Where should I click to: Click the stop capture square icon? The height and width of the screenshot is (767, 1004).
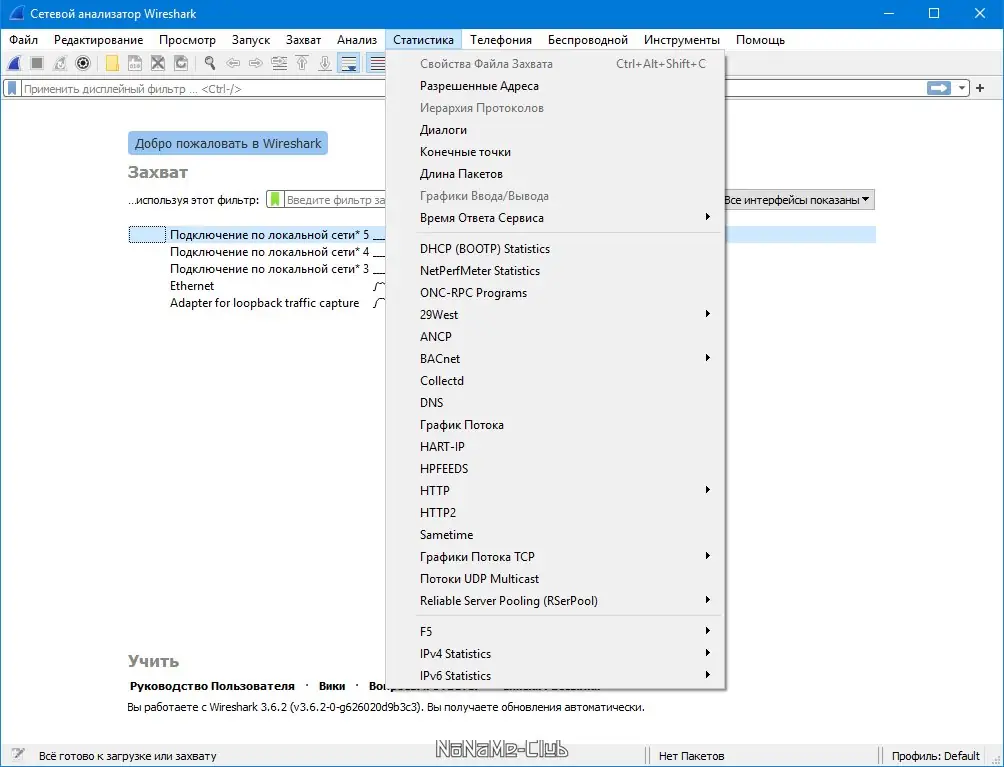(37, 63)
